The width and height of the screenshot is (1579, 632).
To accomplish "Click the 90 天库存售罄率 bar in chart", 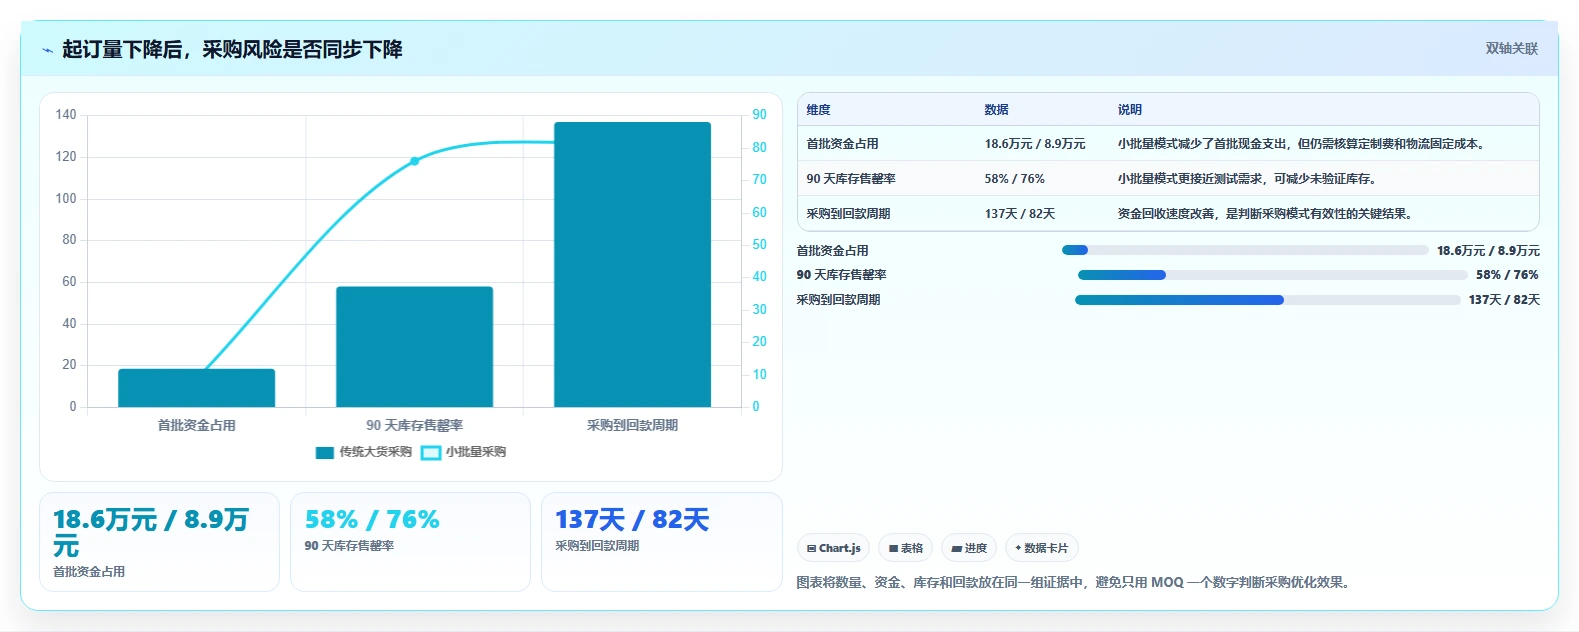I will (x=414, y=347).
